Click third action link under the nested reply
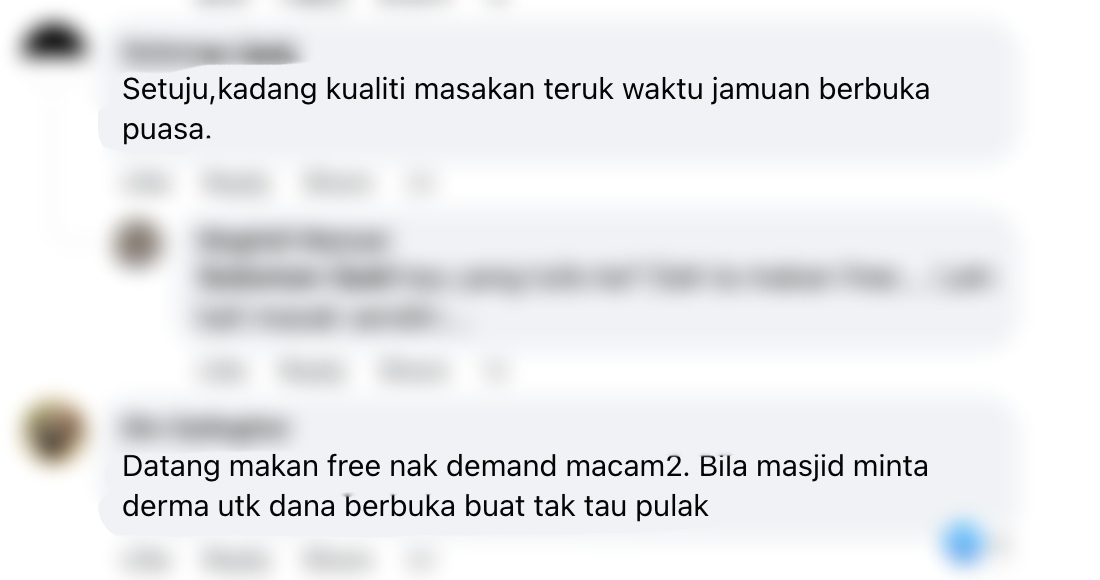Viewport: 1100px width, 580px height. click(x=413, y=370)
